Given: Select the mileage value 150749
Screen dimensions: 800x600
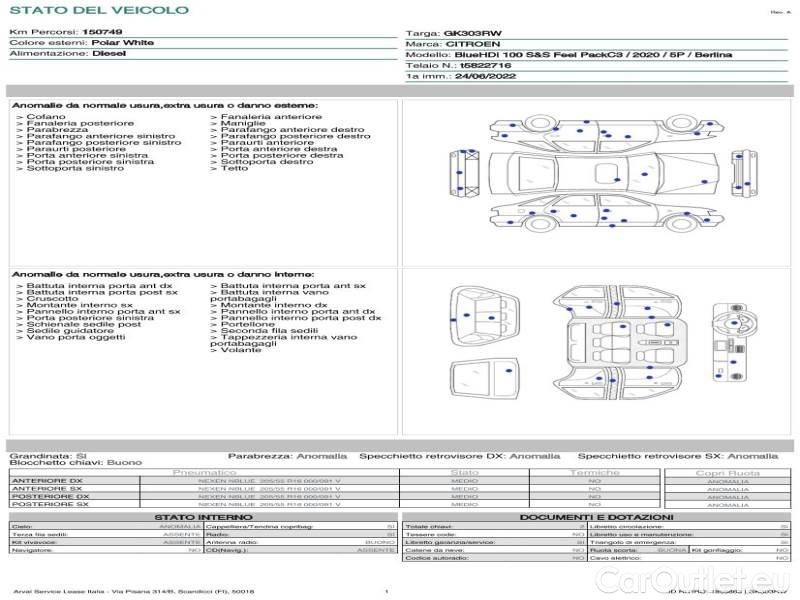Looking at the screenshot, I should coord(103,32).
